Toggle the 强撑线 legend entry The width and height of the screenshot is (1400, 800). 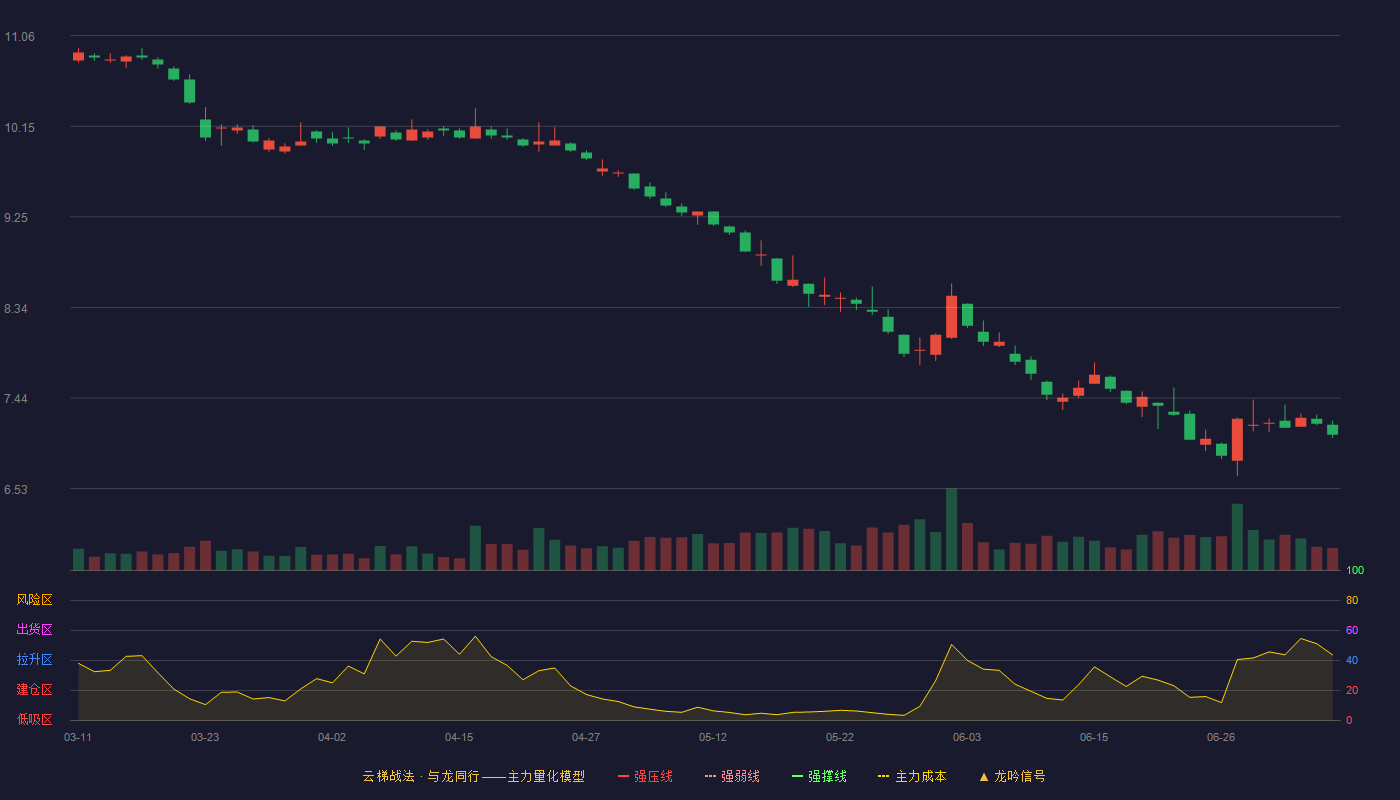point(819,776)
